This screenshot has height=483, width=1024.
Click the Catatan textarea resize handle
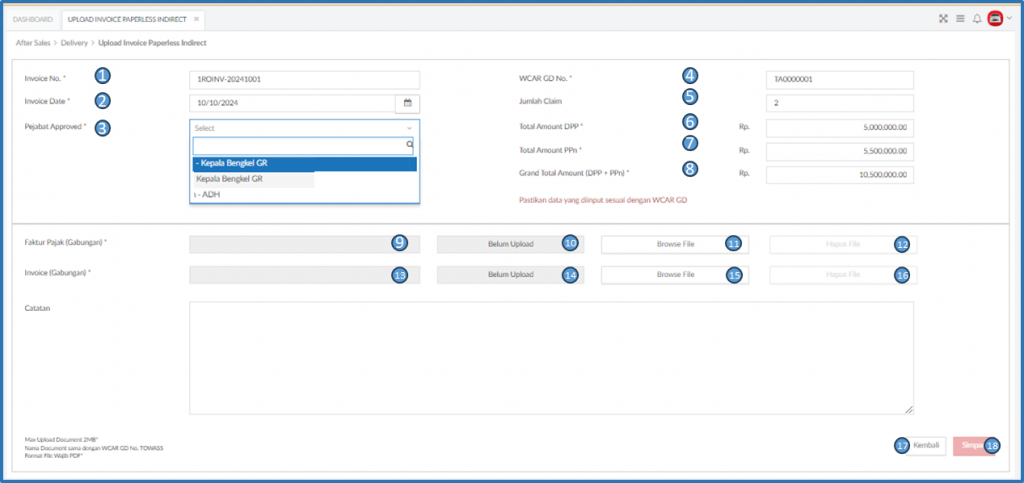click(x=909, y=410)
